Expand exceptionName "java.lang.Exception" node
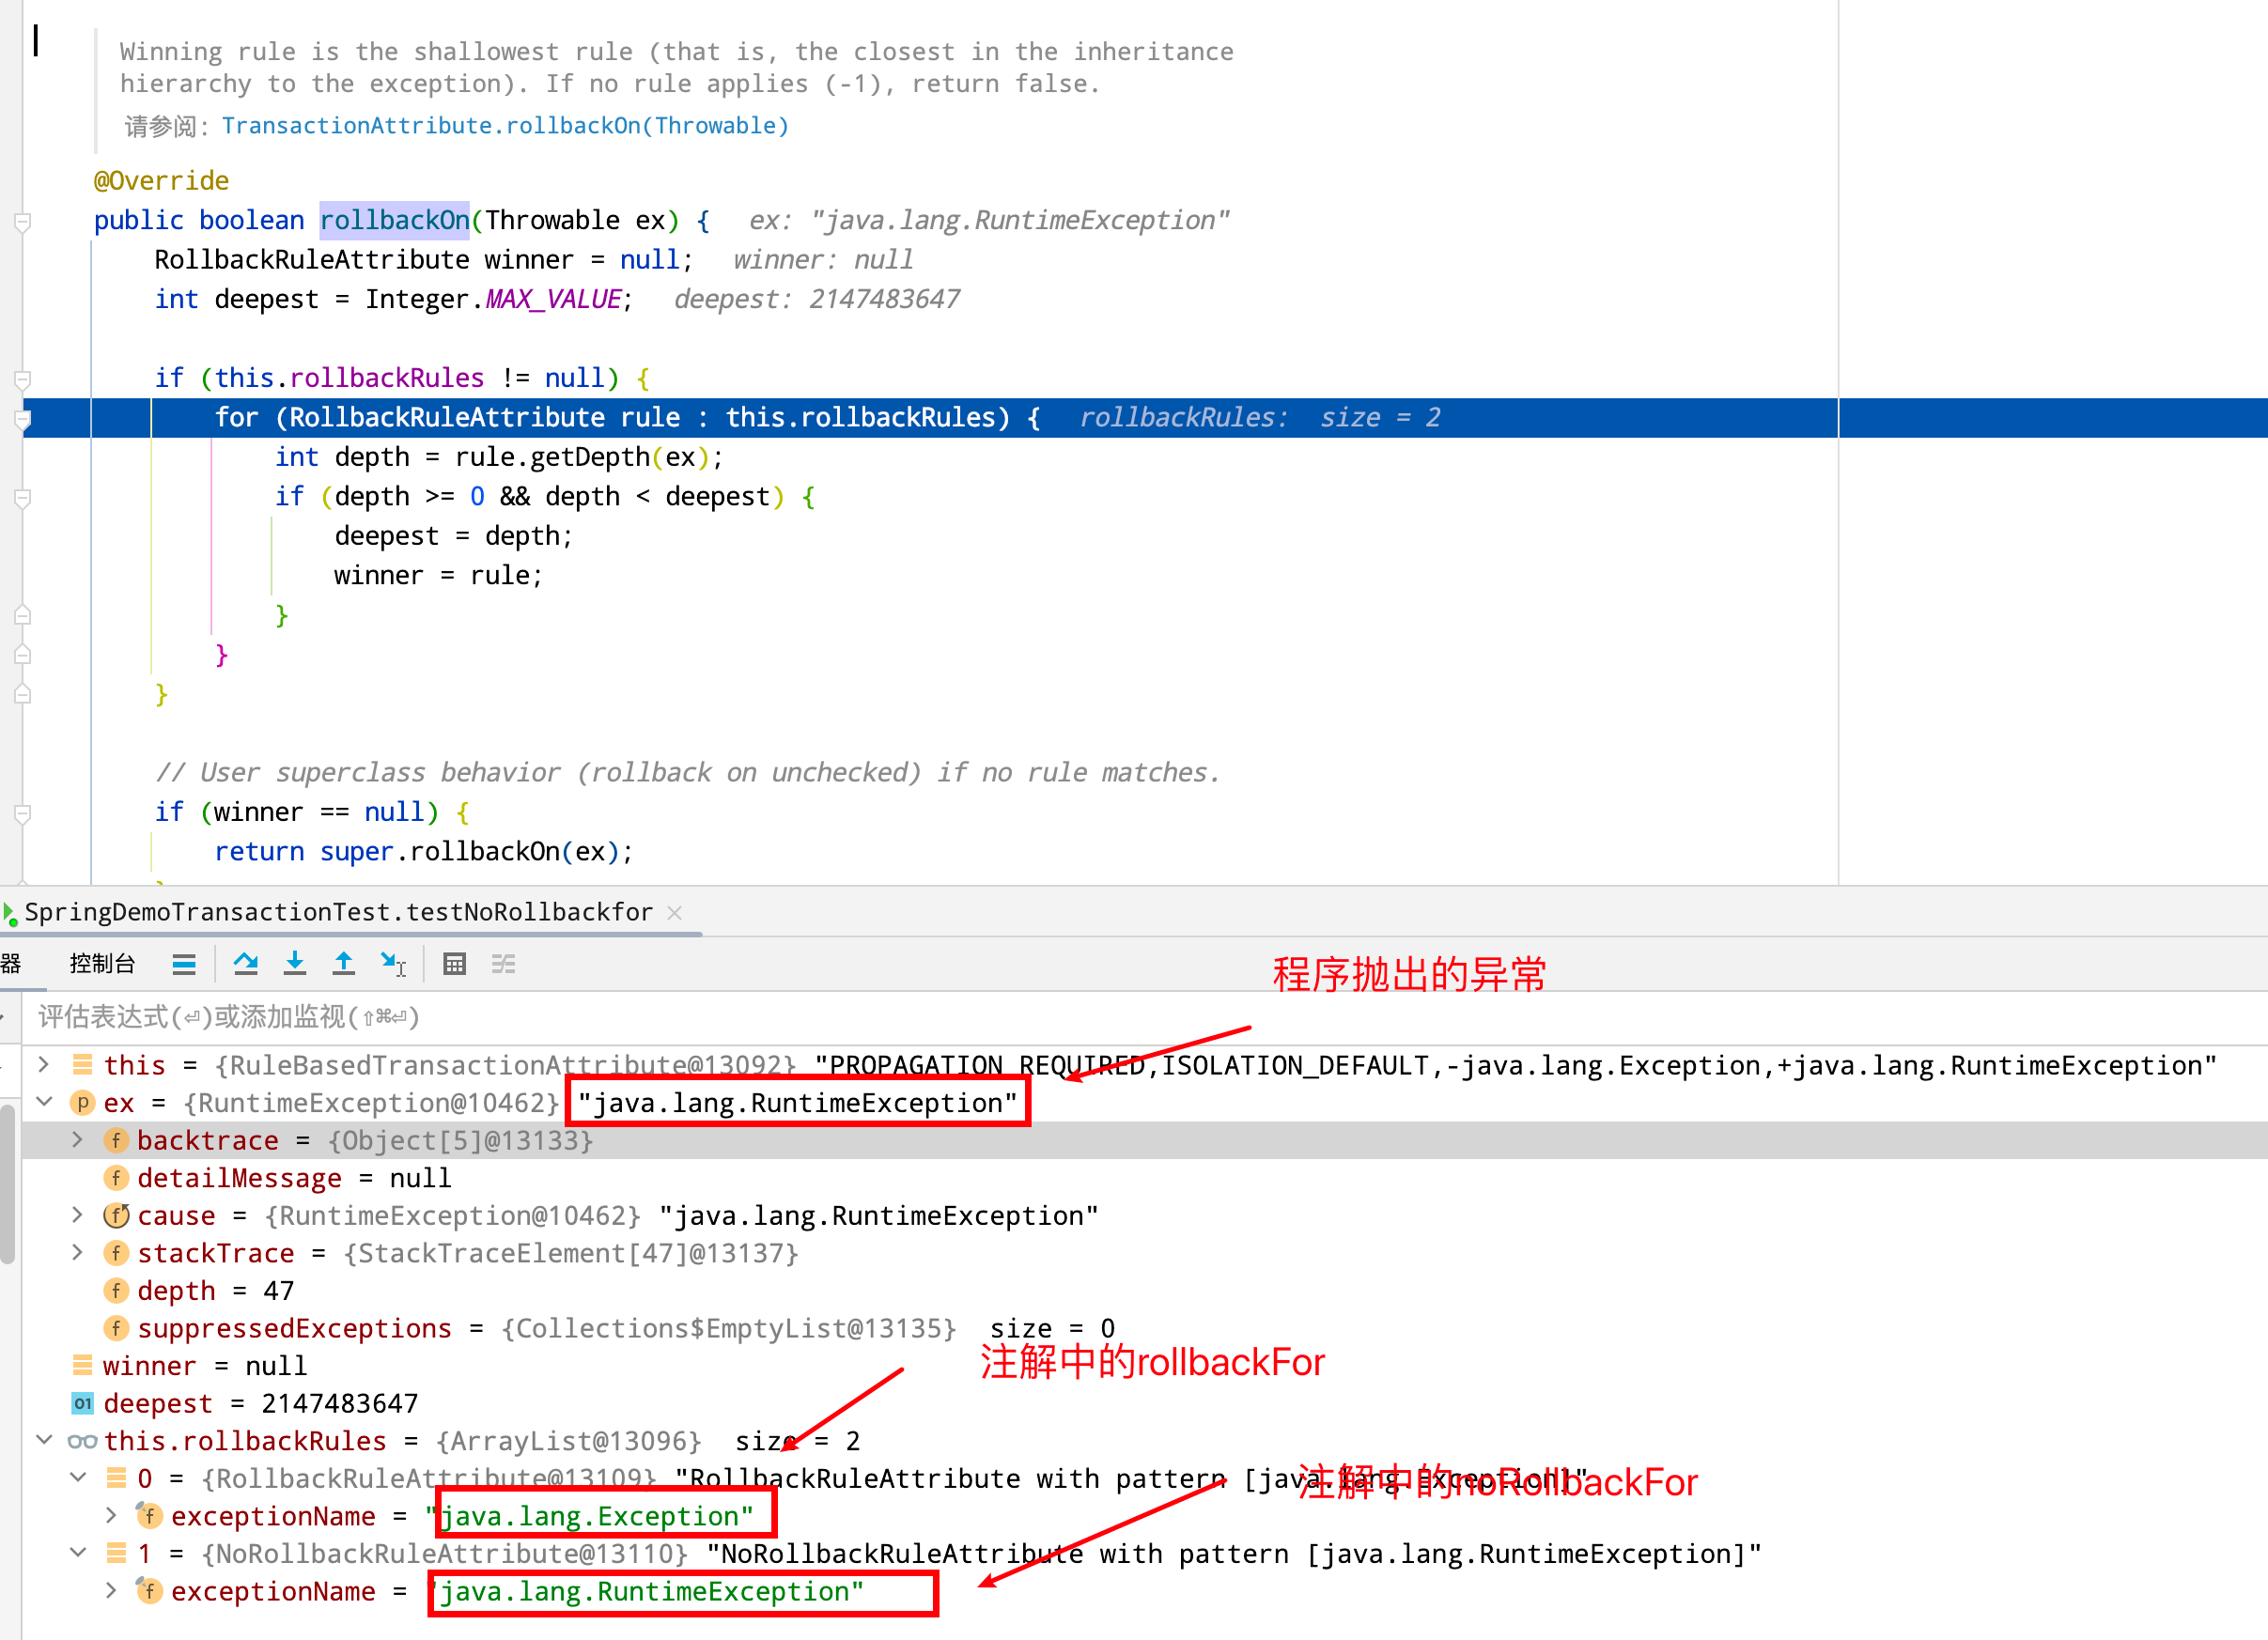 [x=111, y=1516]
